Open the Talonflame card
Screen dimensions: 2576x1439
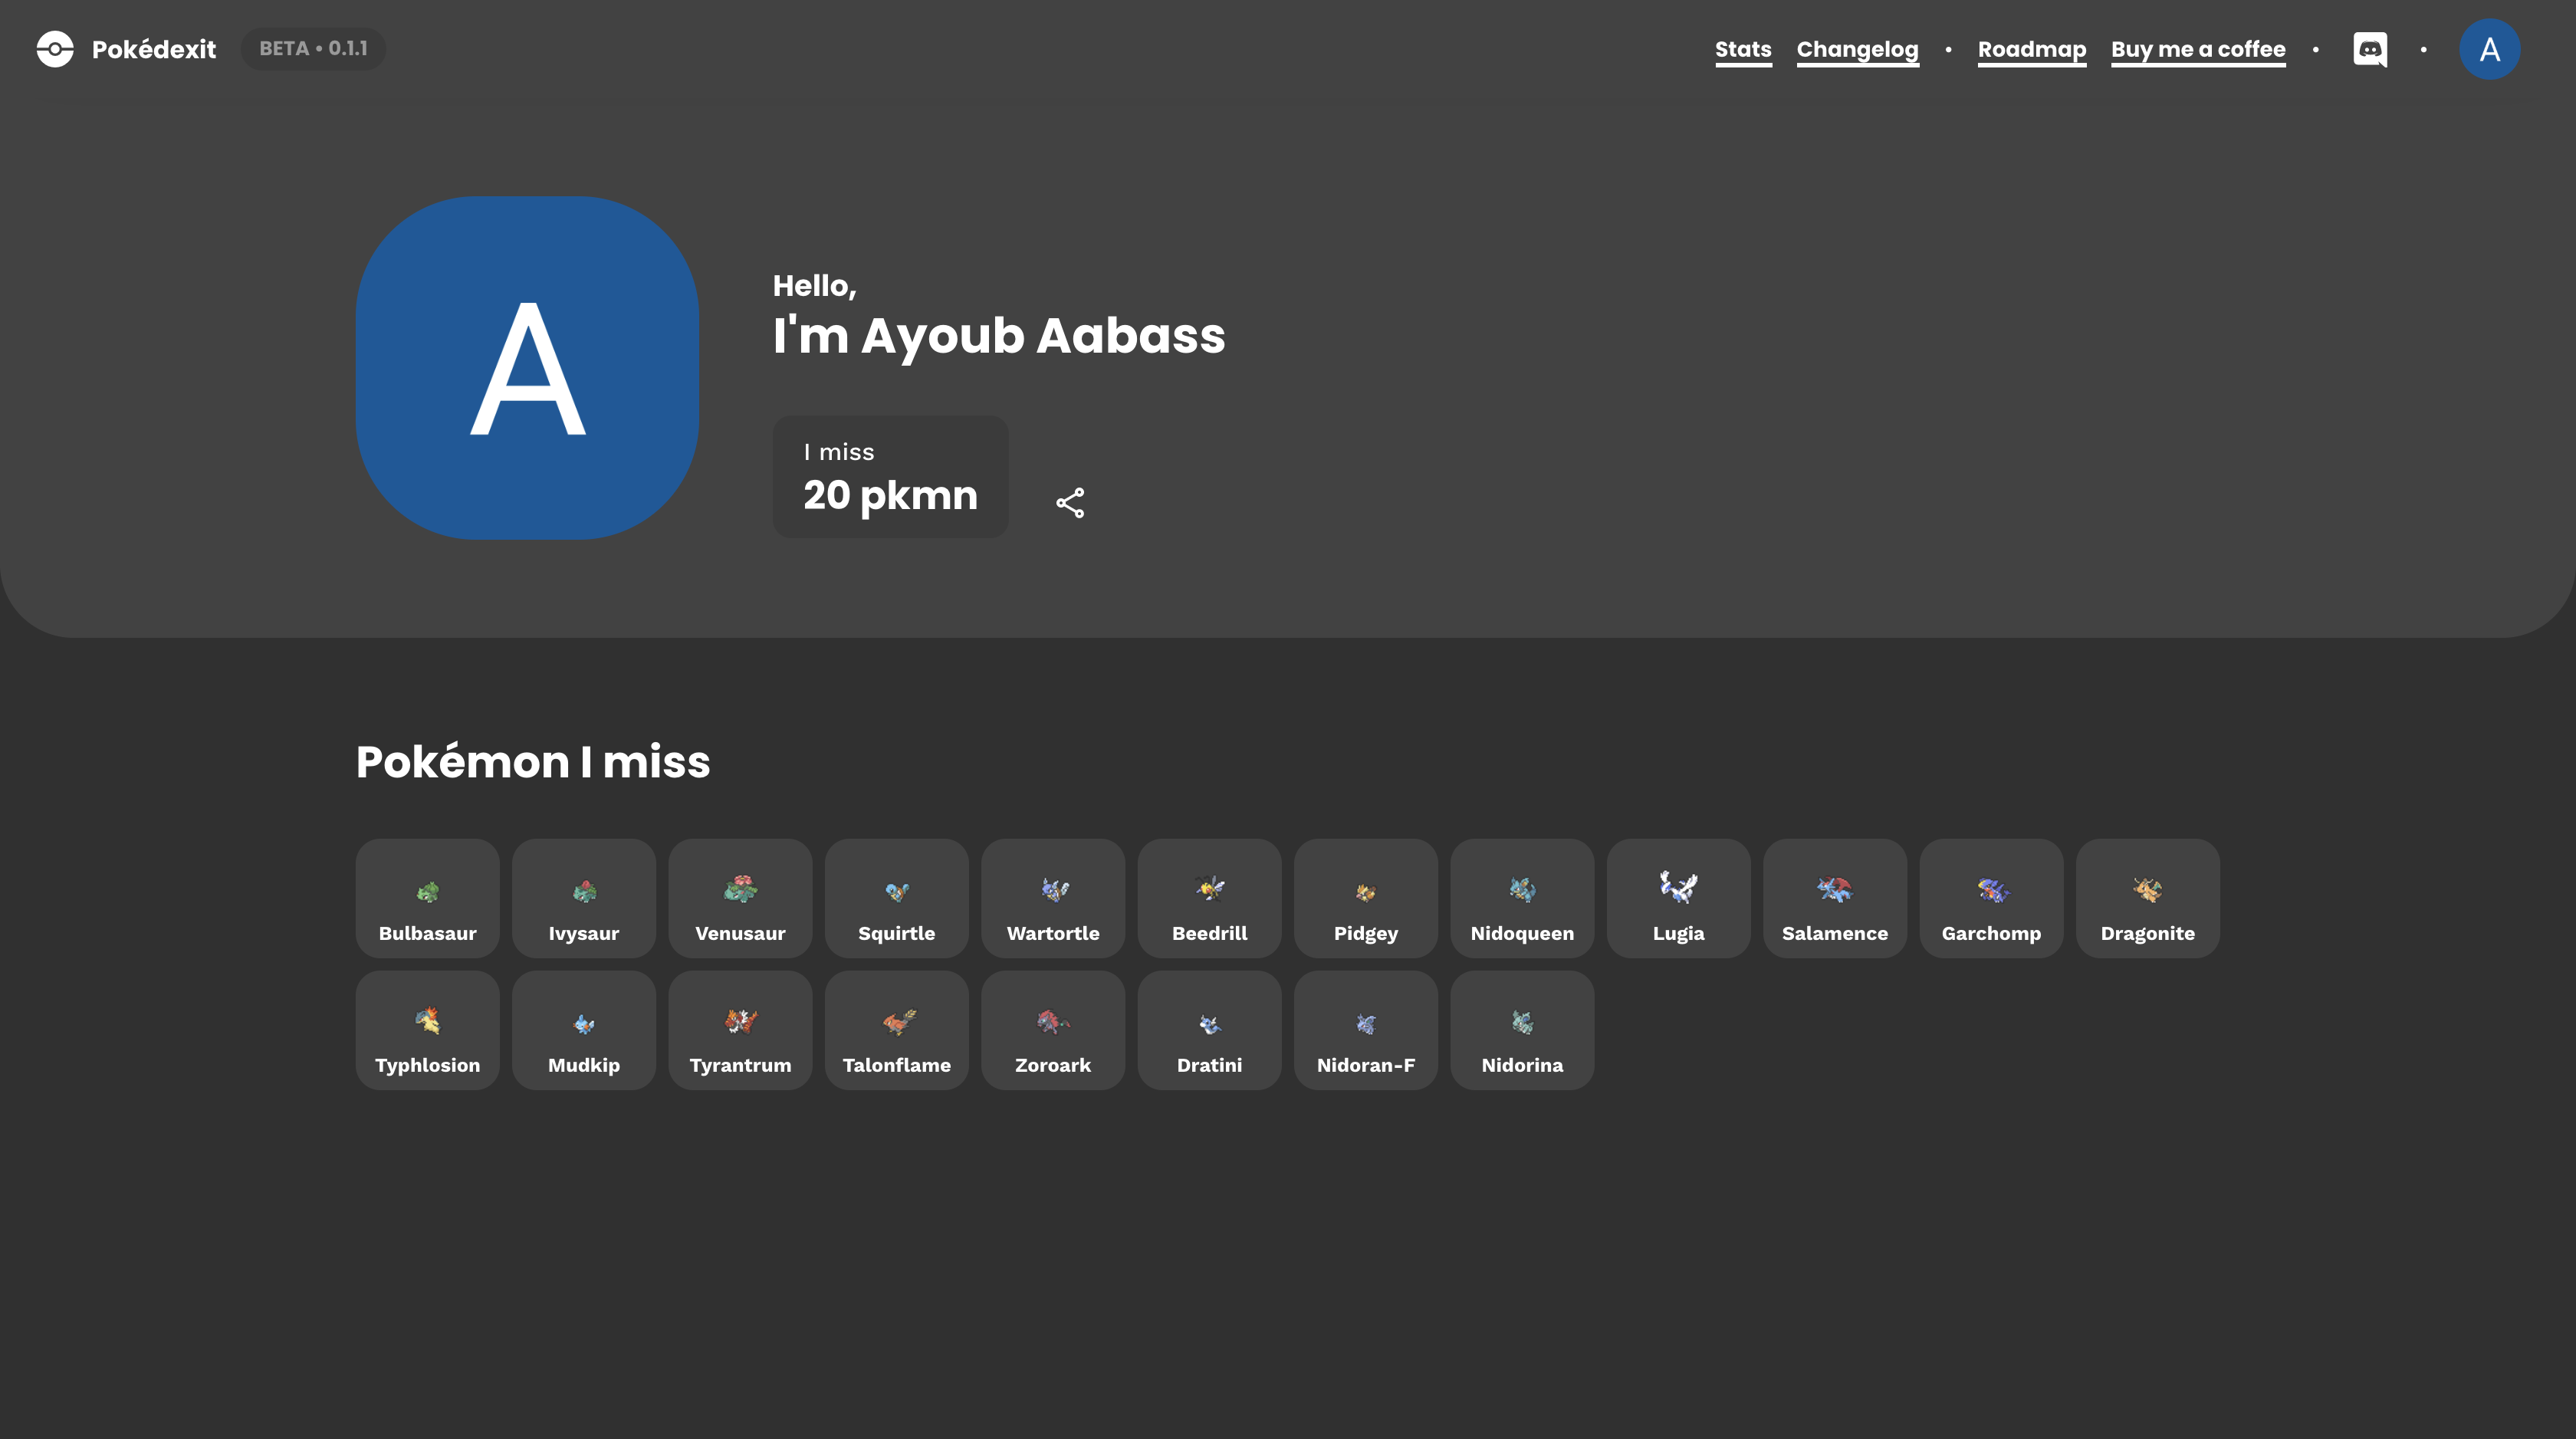(896, 1030)
